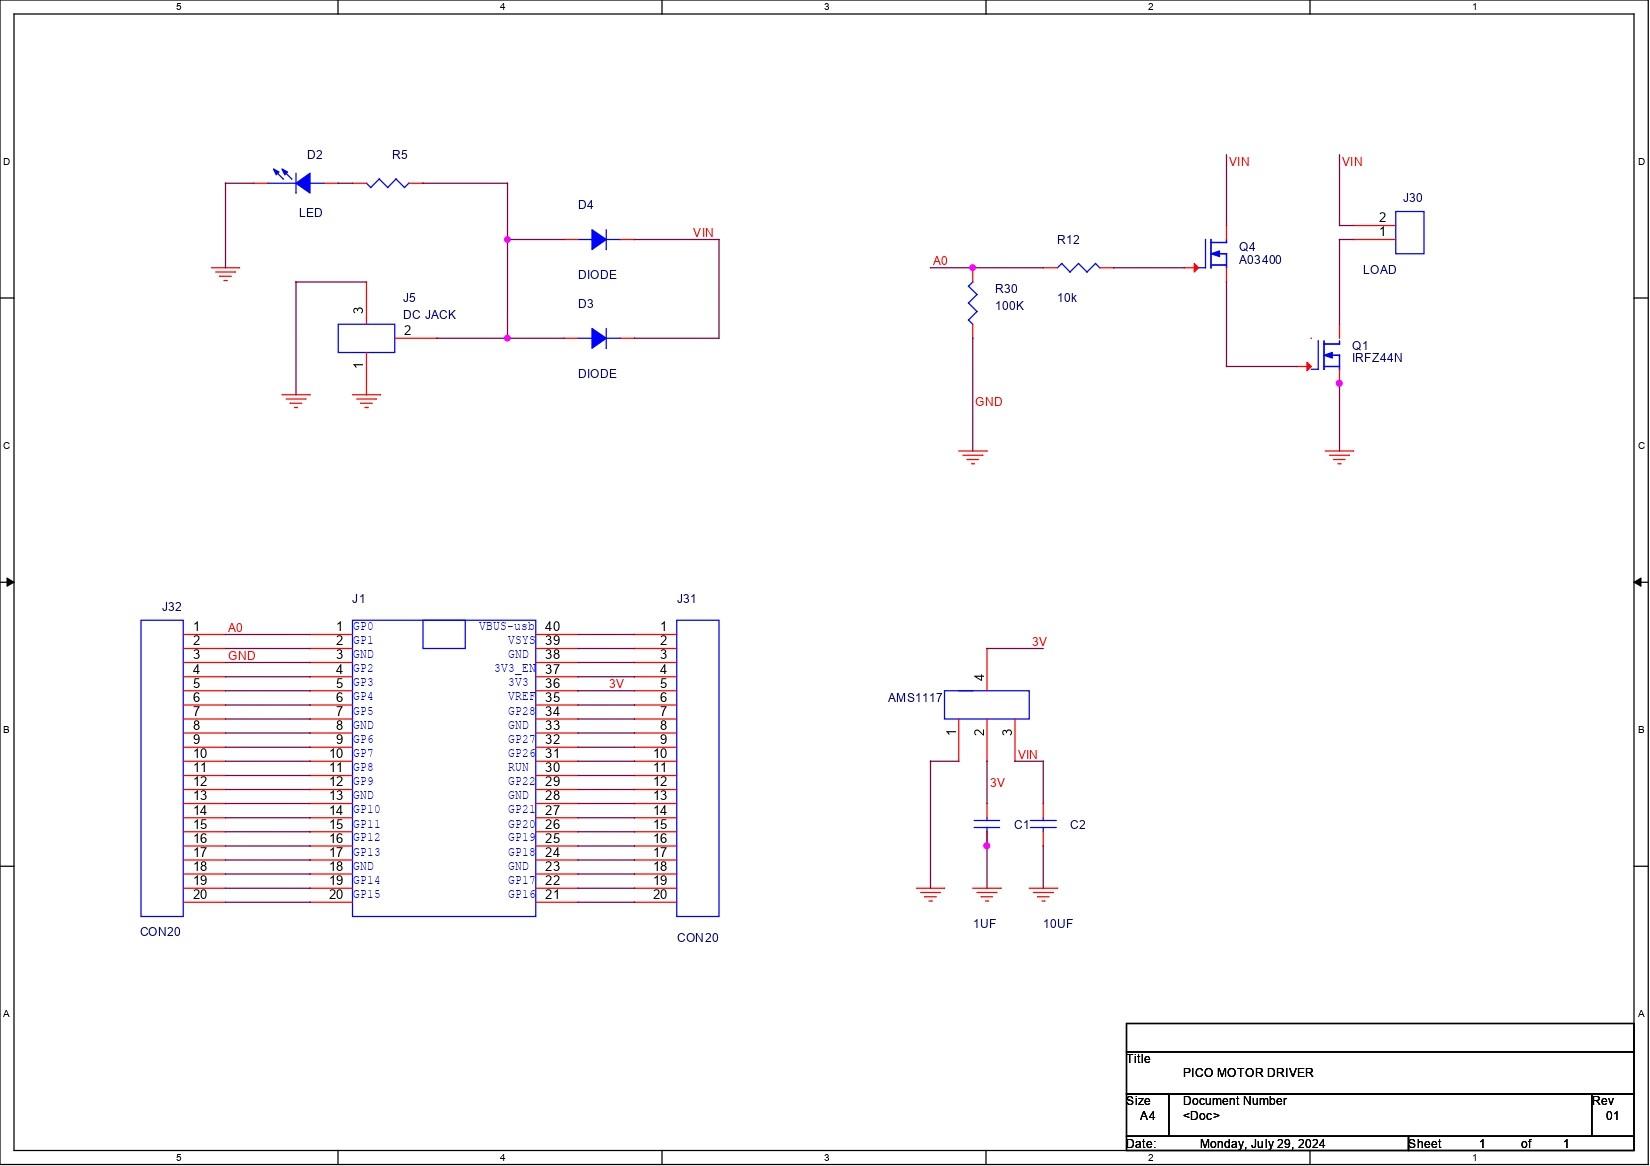Select the 1UF capacitor value
Image resolution: width=1650 pixels, height=1166 pixels.
pos(984,924)
